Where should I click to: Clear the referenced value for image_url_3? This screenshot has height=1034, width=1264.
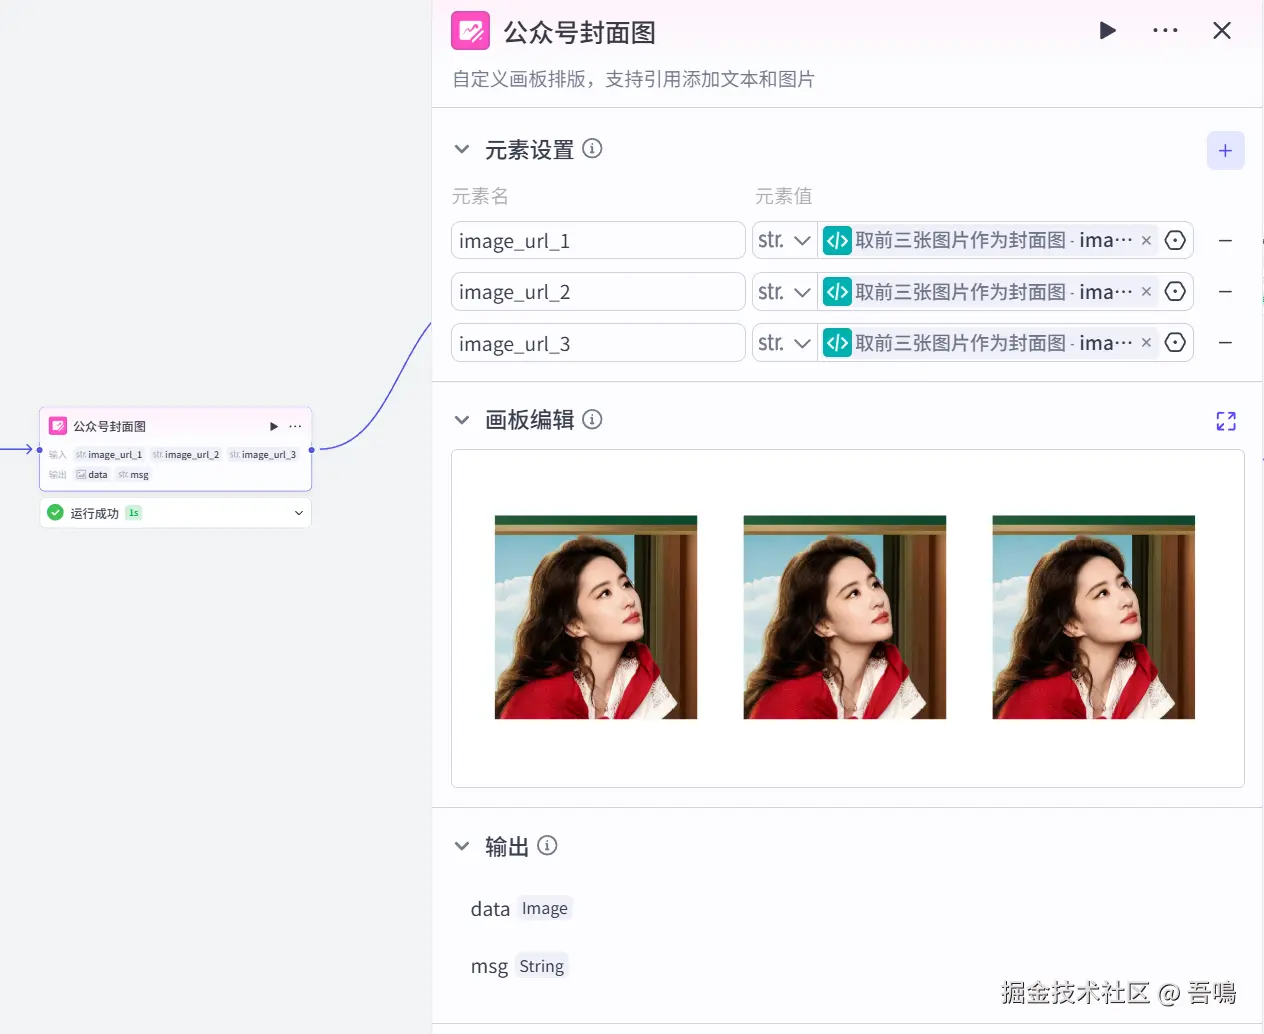[x=1146, y=343]
